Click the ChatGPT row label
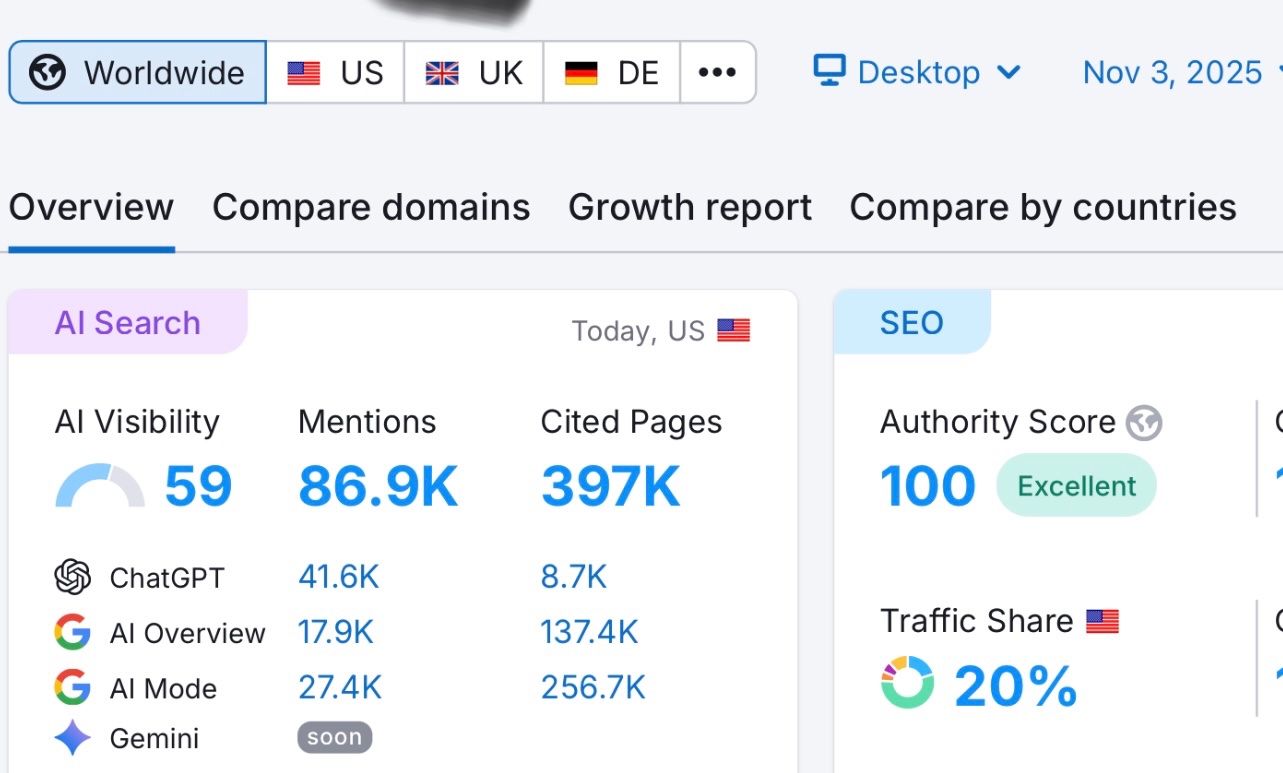The height and width of the screenshot is (773, 1283). click(x=167, y=578)
